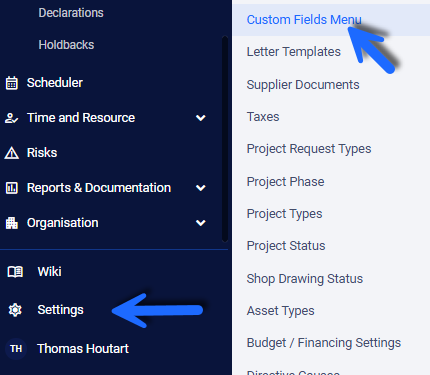
Task: Click the Time and Resource person icon
Action: coord(12,118)
